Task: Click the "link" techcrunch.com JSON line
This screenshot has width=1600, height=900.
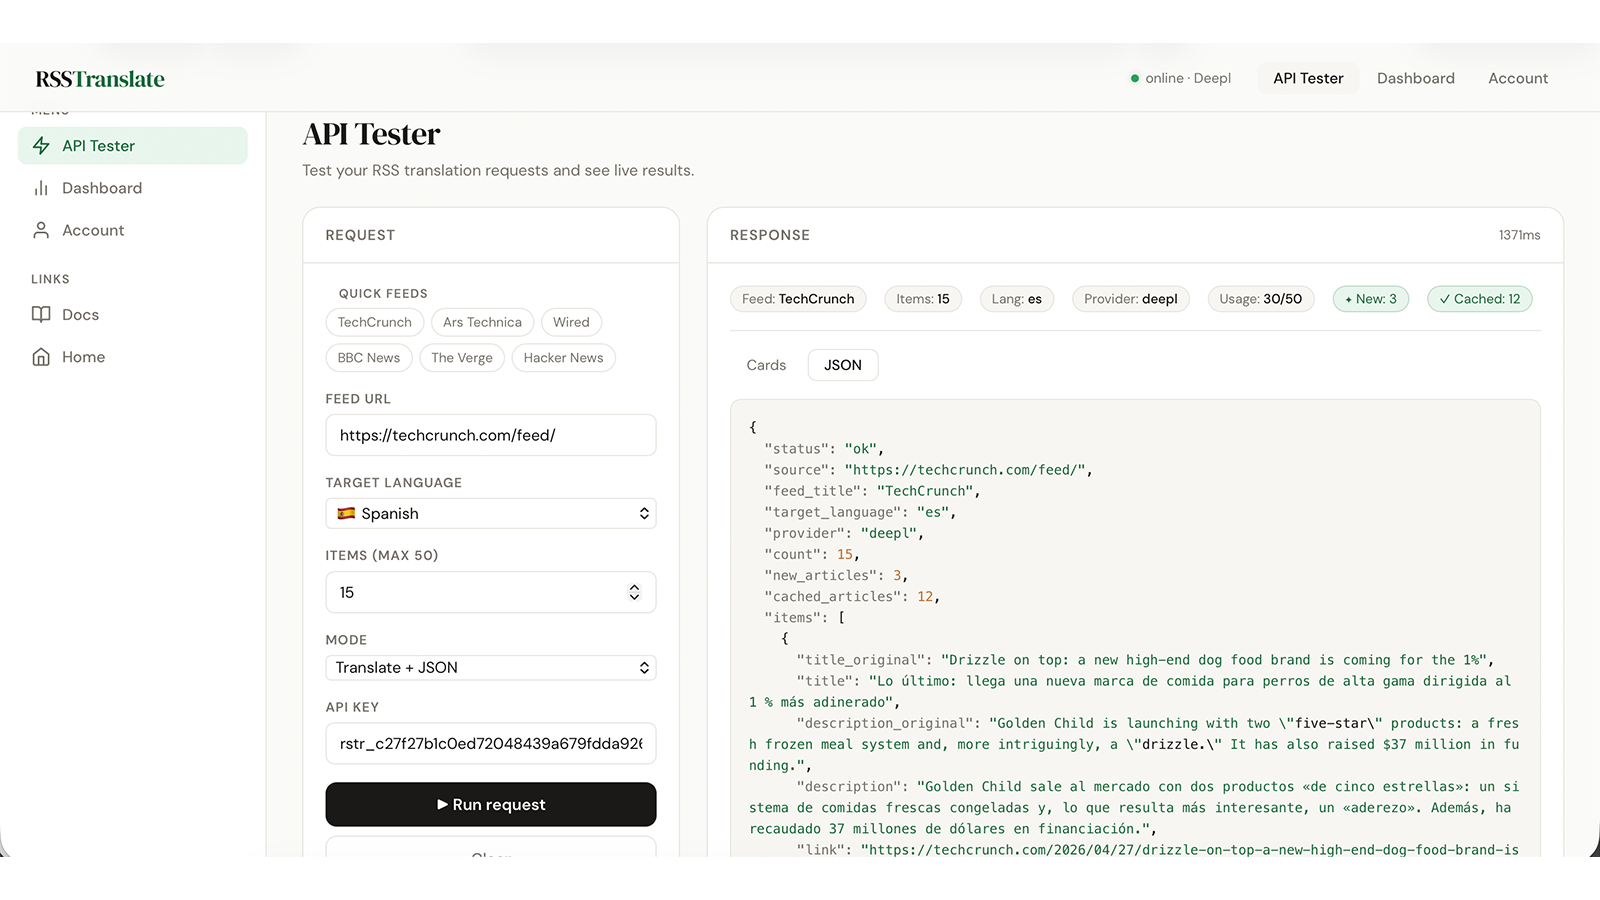Action: pyautogui.click(x=1157, y=850)
